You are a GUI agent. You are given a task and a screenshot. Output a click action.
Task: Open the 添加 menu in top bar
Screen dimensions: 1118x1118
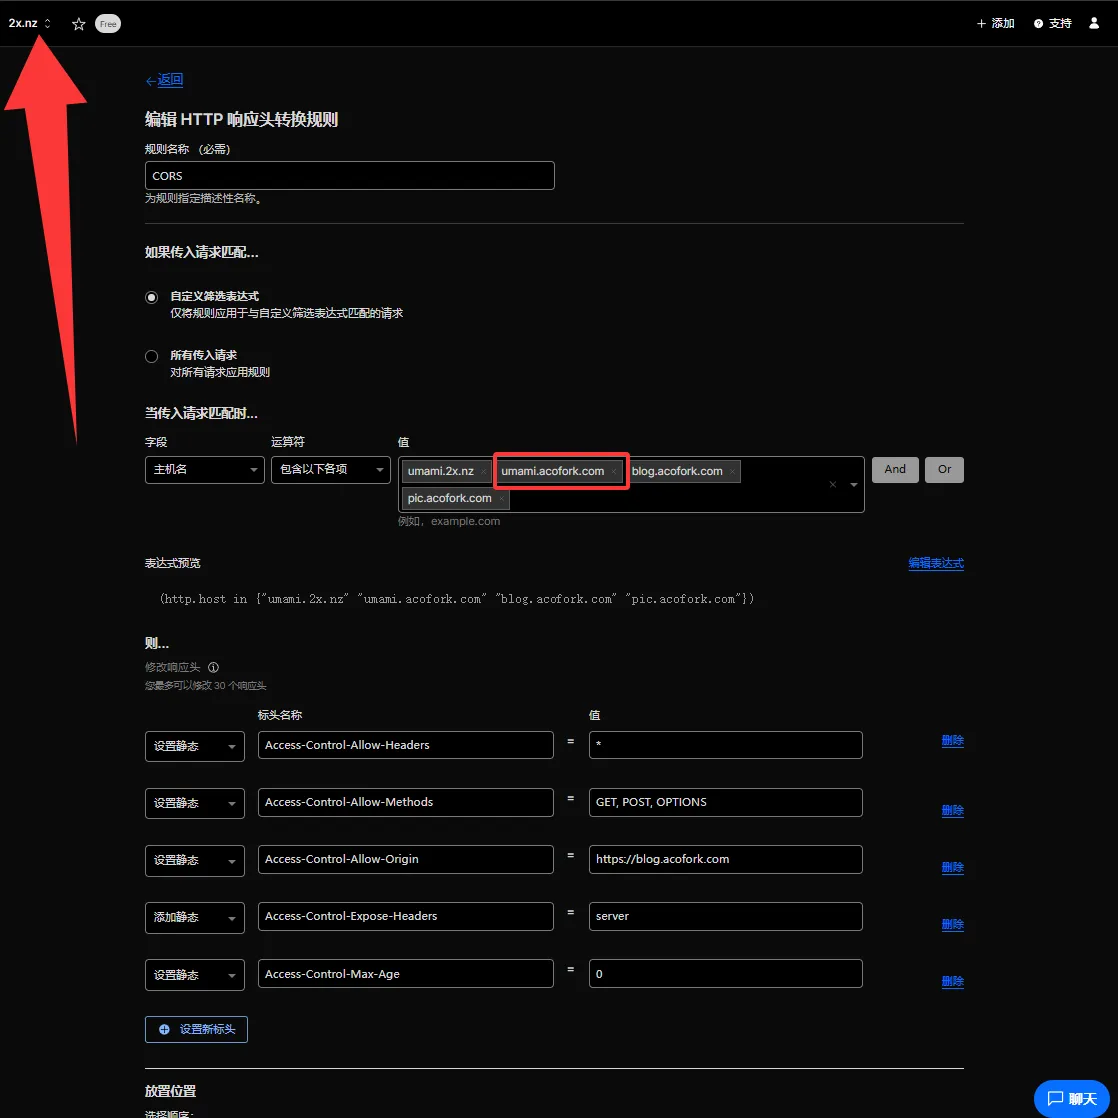click(x=995, y=23)
